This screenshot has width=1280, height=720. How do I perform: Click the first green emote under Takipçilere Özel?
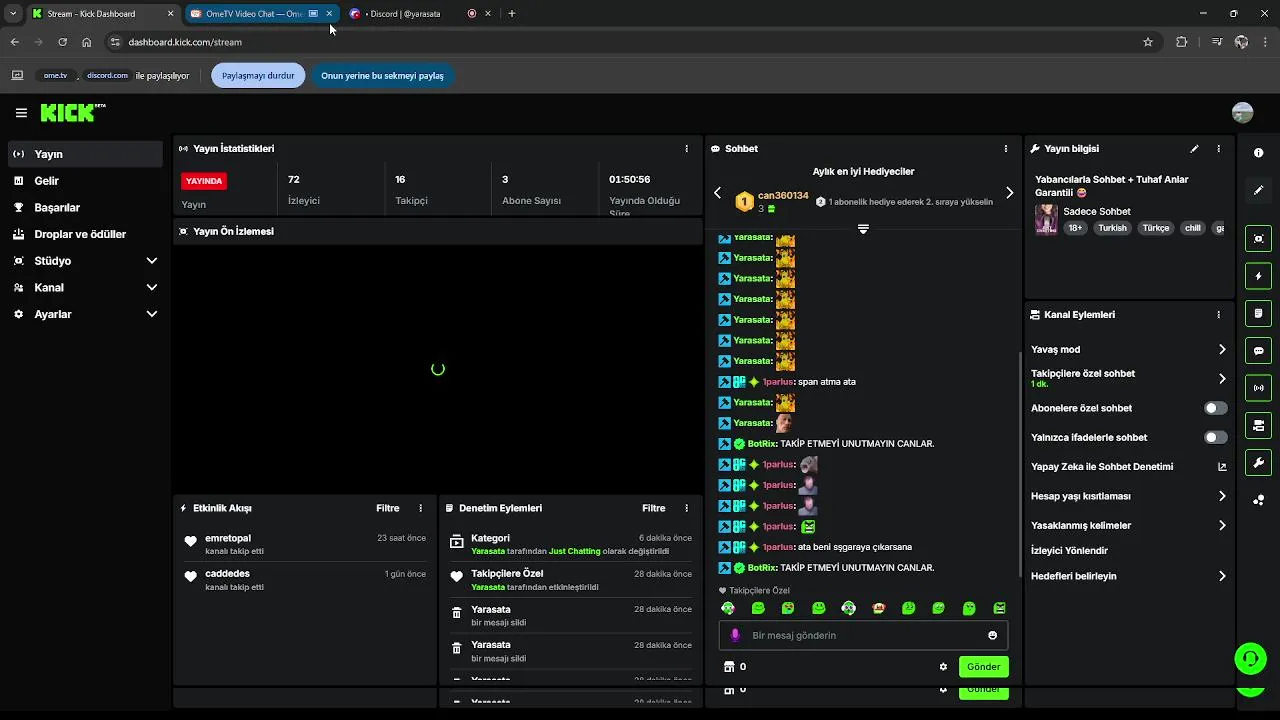coord(728,608)
